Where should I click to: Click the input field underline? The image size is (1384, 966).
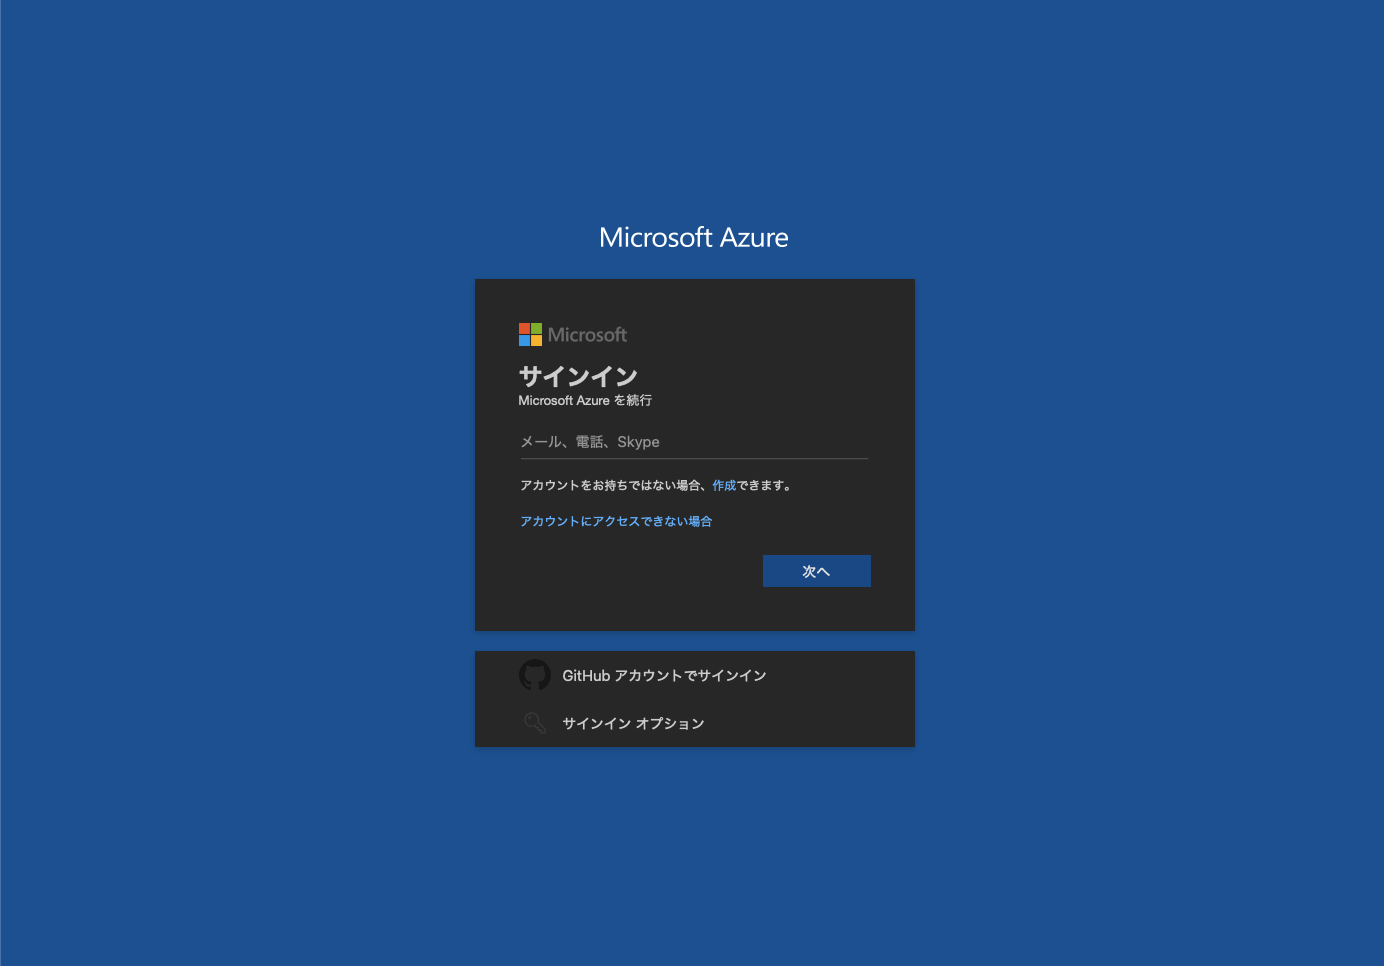click(693, 456)
